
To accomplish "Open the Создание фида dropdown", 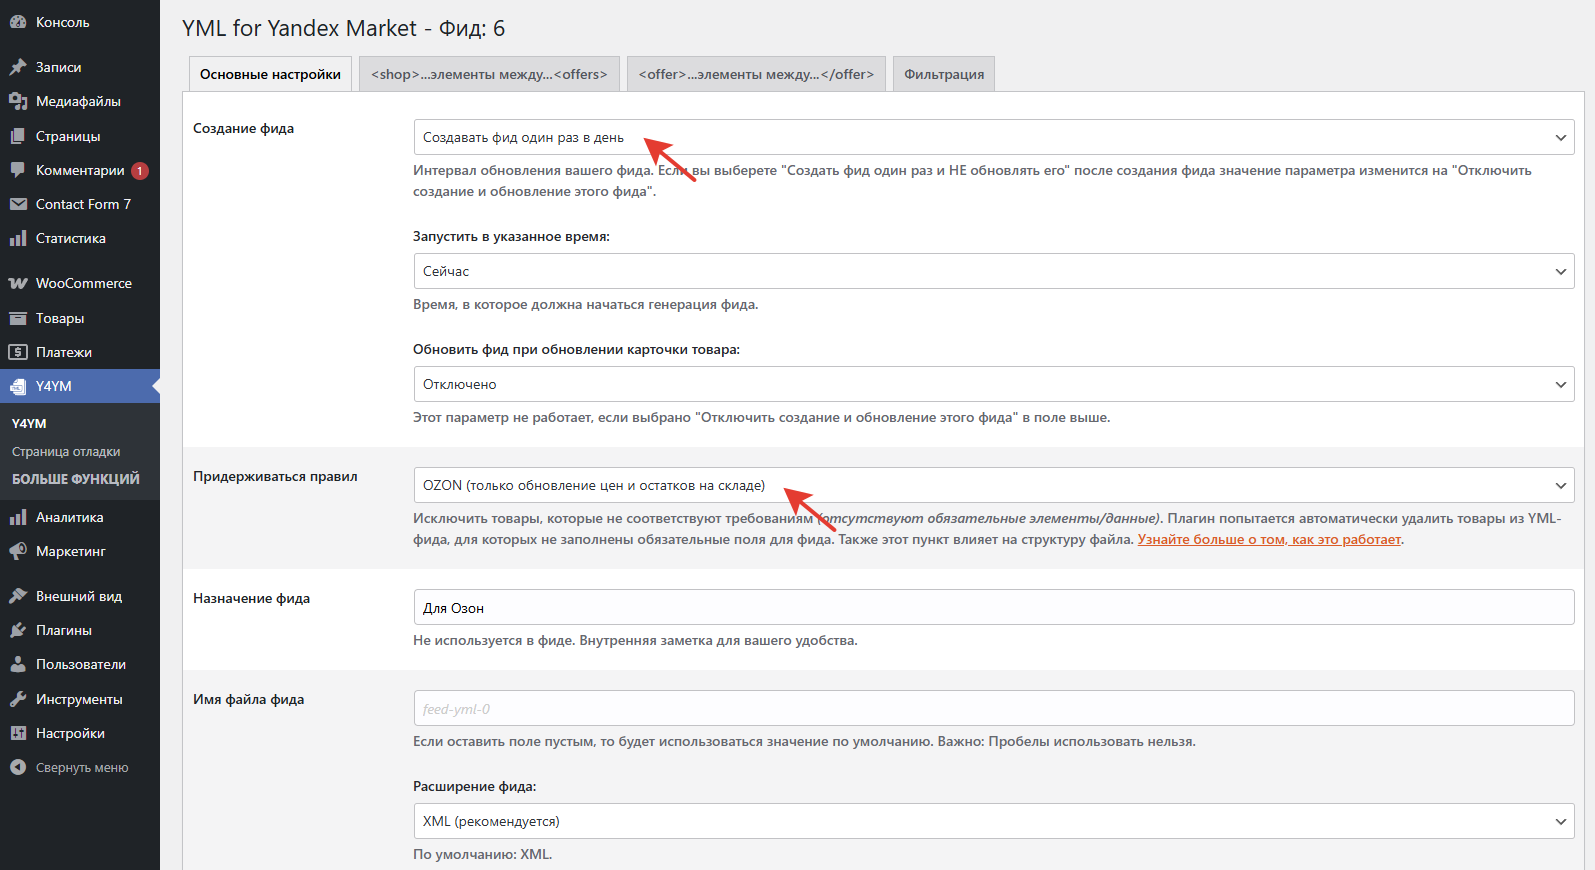I will 993,137.
